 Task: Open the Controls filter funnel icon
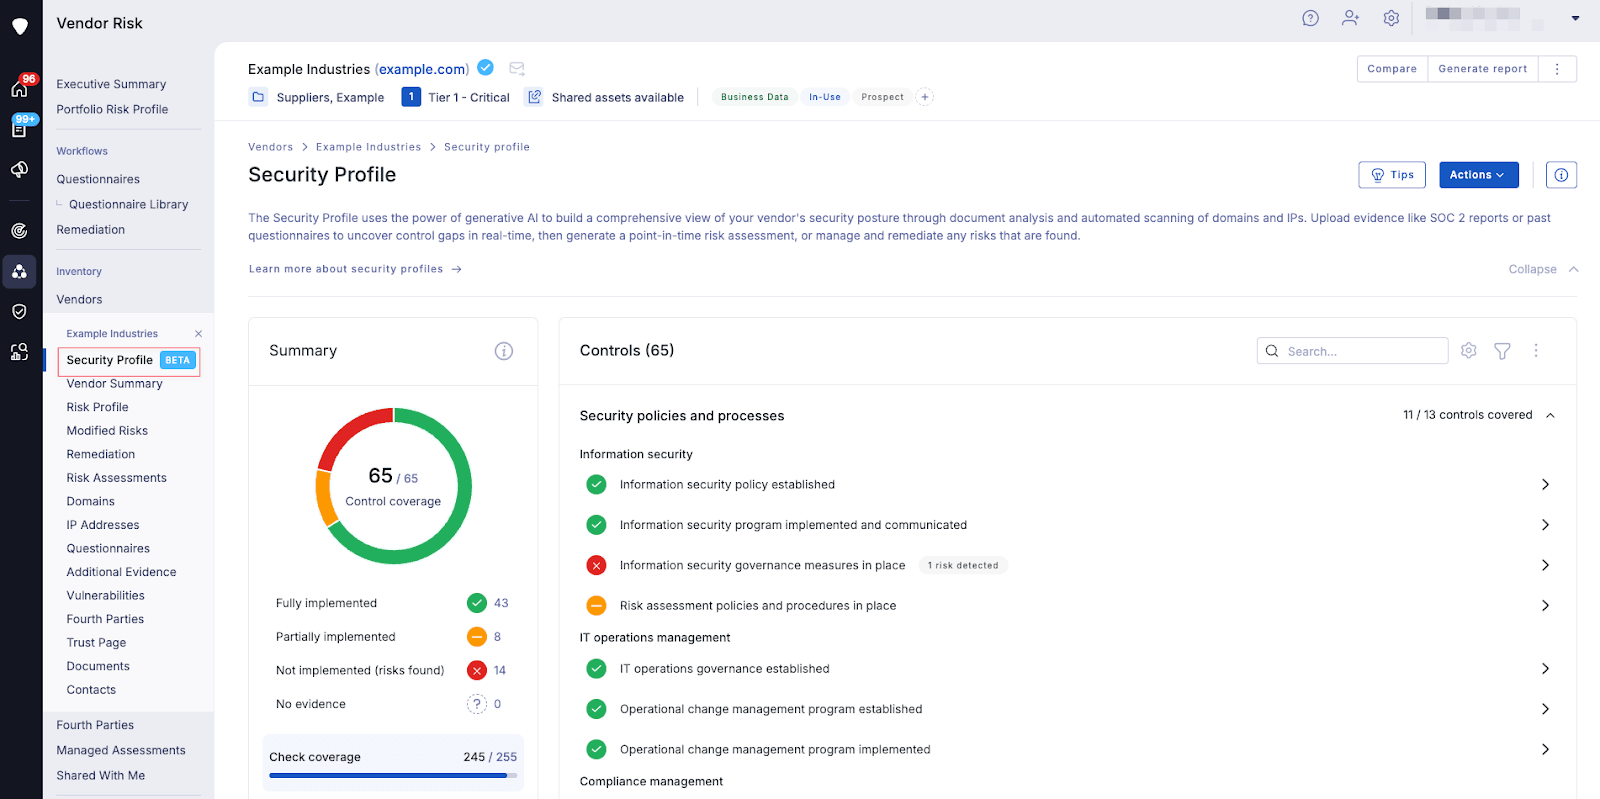1502,351
